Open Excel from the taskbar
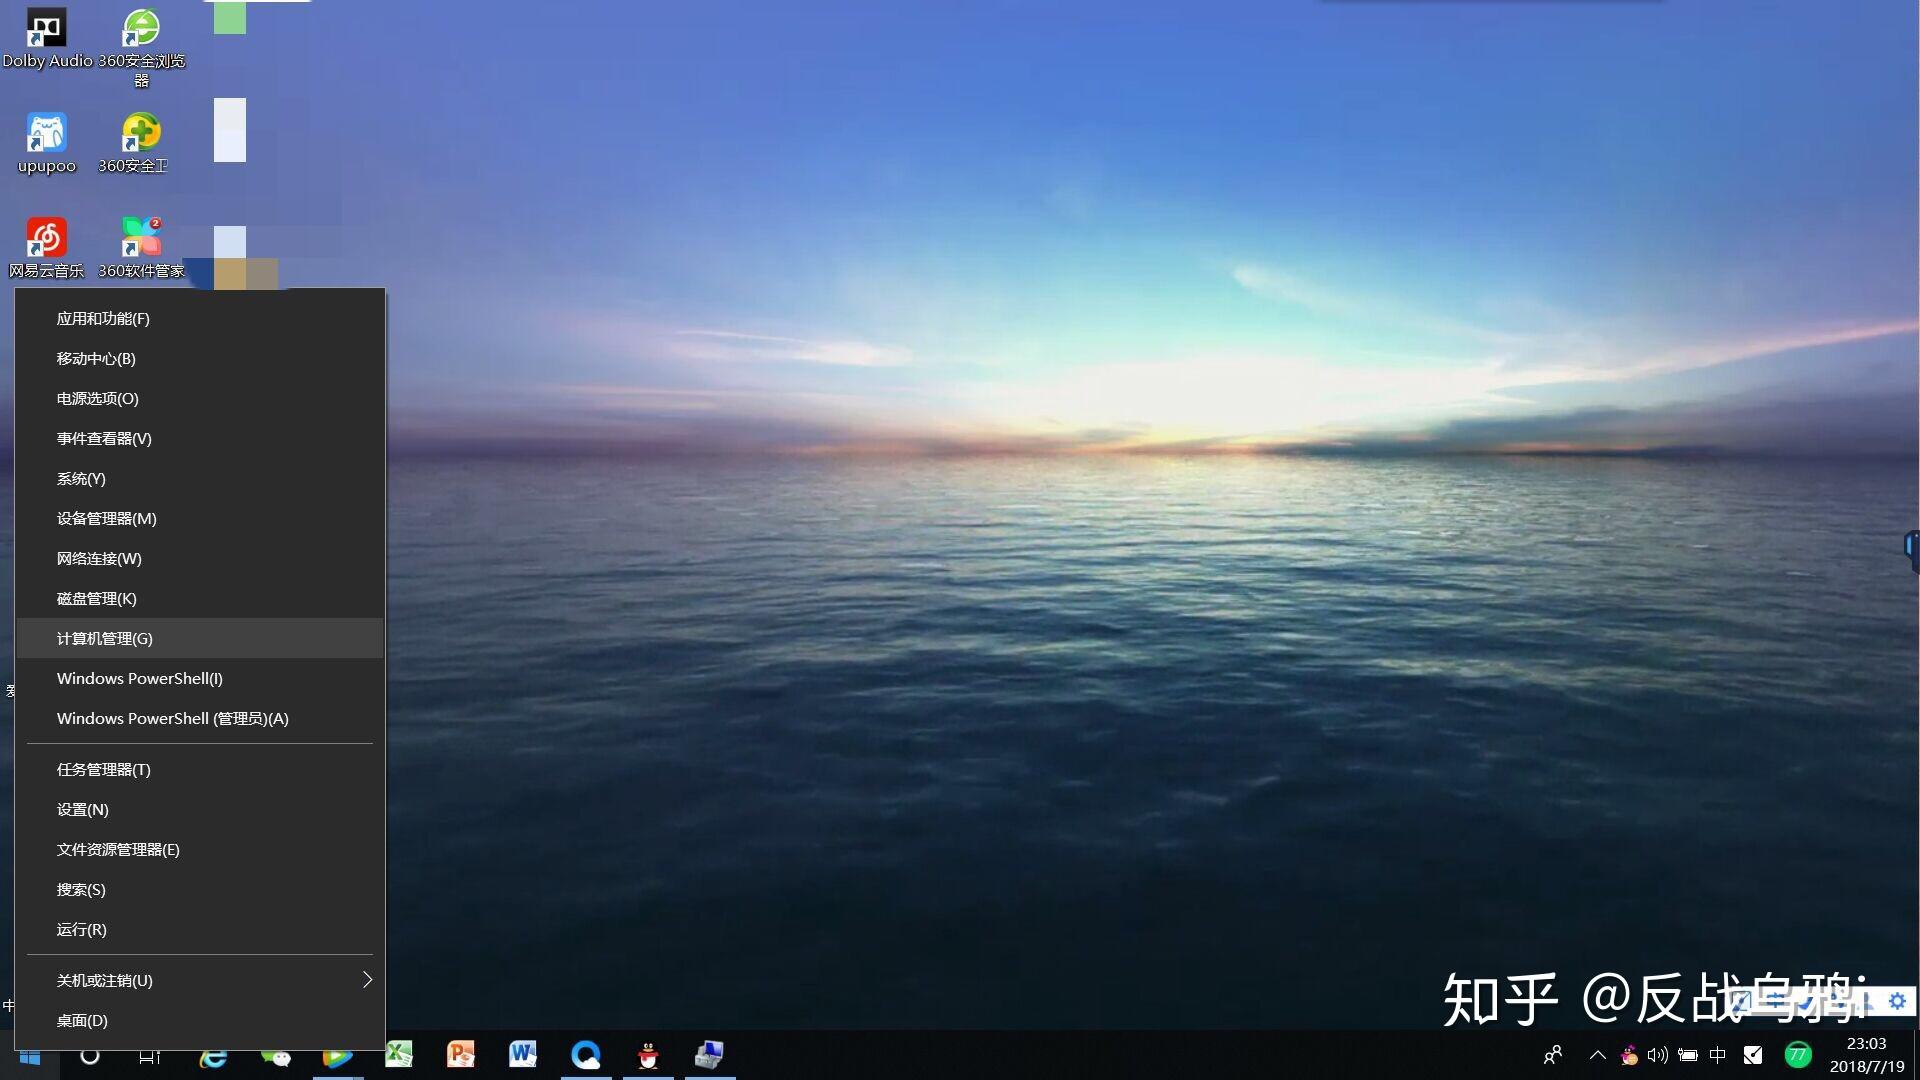This screenshot has width=1920, height=1080. [399, 1054]
